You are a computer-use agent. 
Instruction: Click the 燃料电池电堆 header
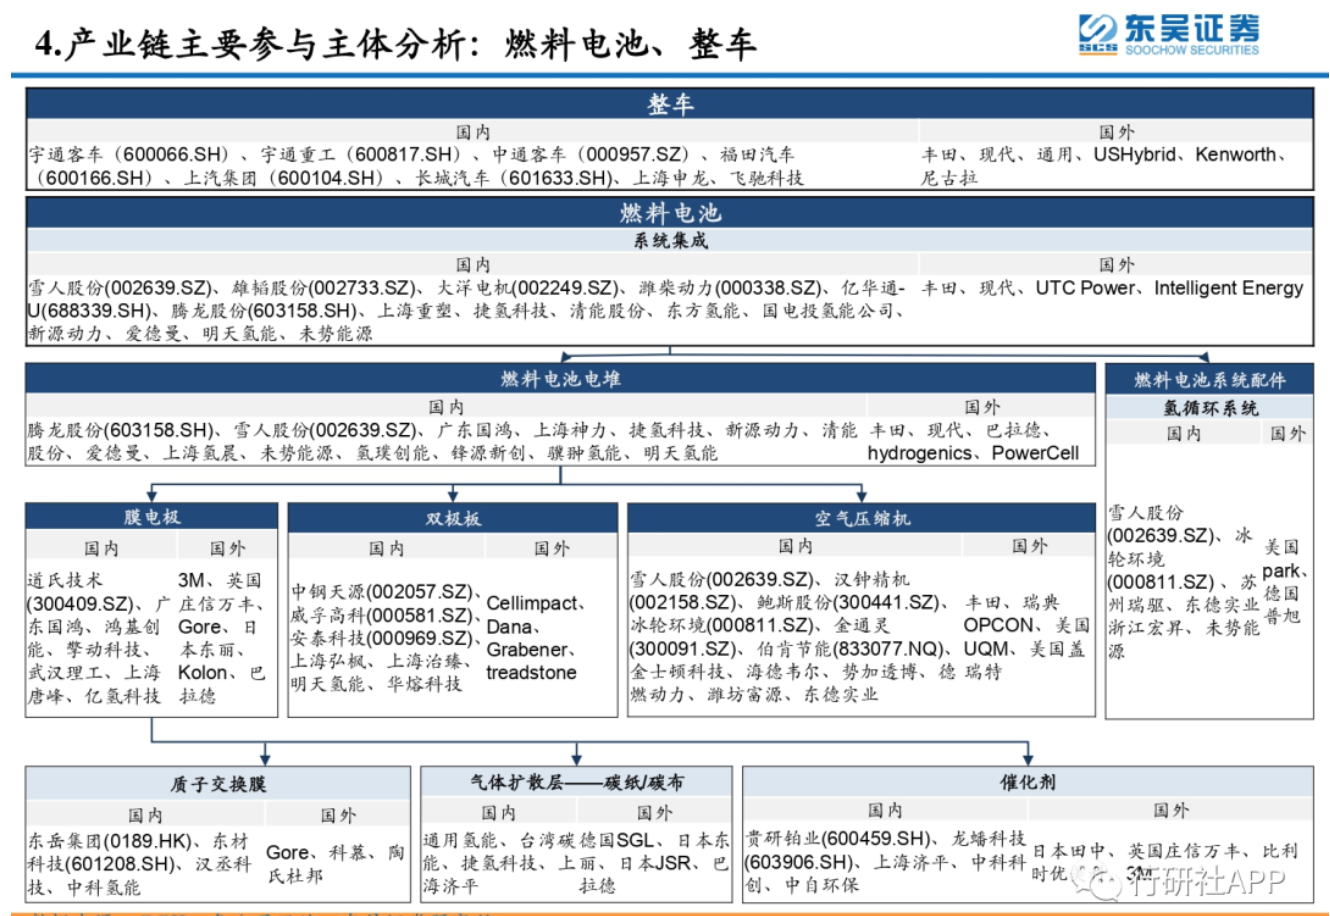(x=560, y=378)
